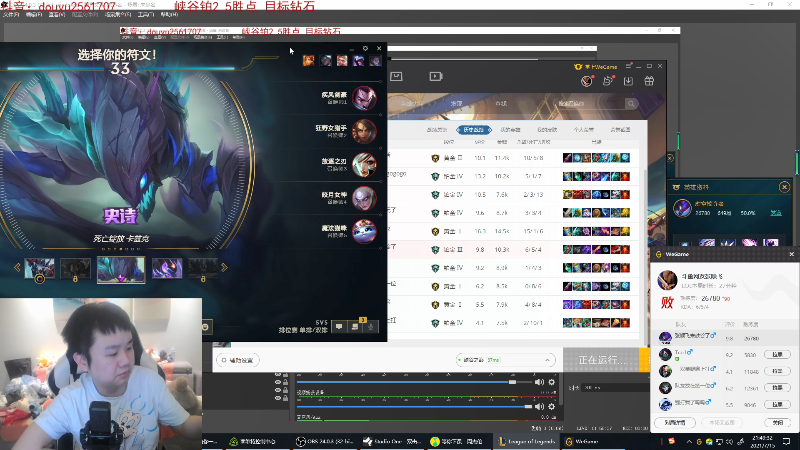
Task: Mute the upper OBS audio track speaker
Action: (539, 382)
